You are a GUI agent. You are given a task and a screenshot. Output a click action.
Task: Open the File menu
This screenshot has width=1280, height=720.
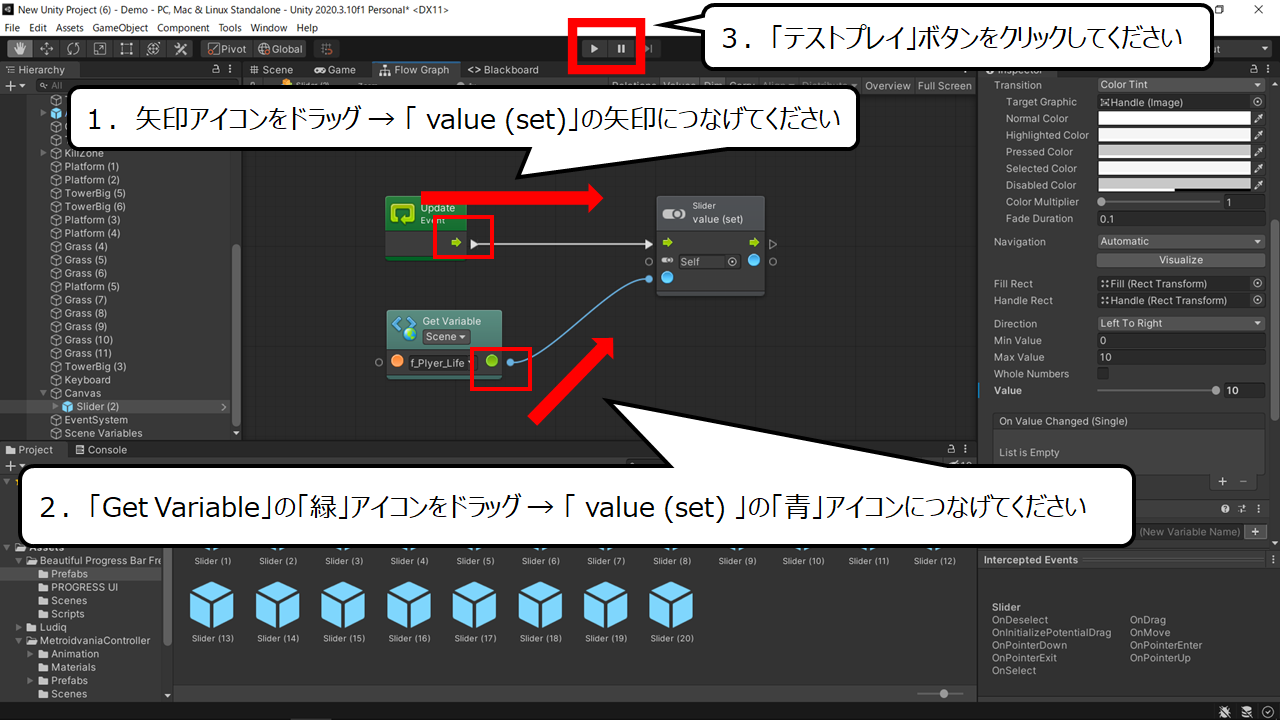click(12, 28)
